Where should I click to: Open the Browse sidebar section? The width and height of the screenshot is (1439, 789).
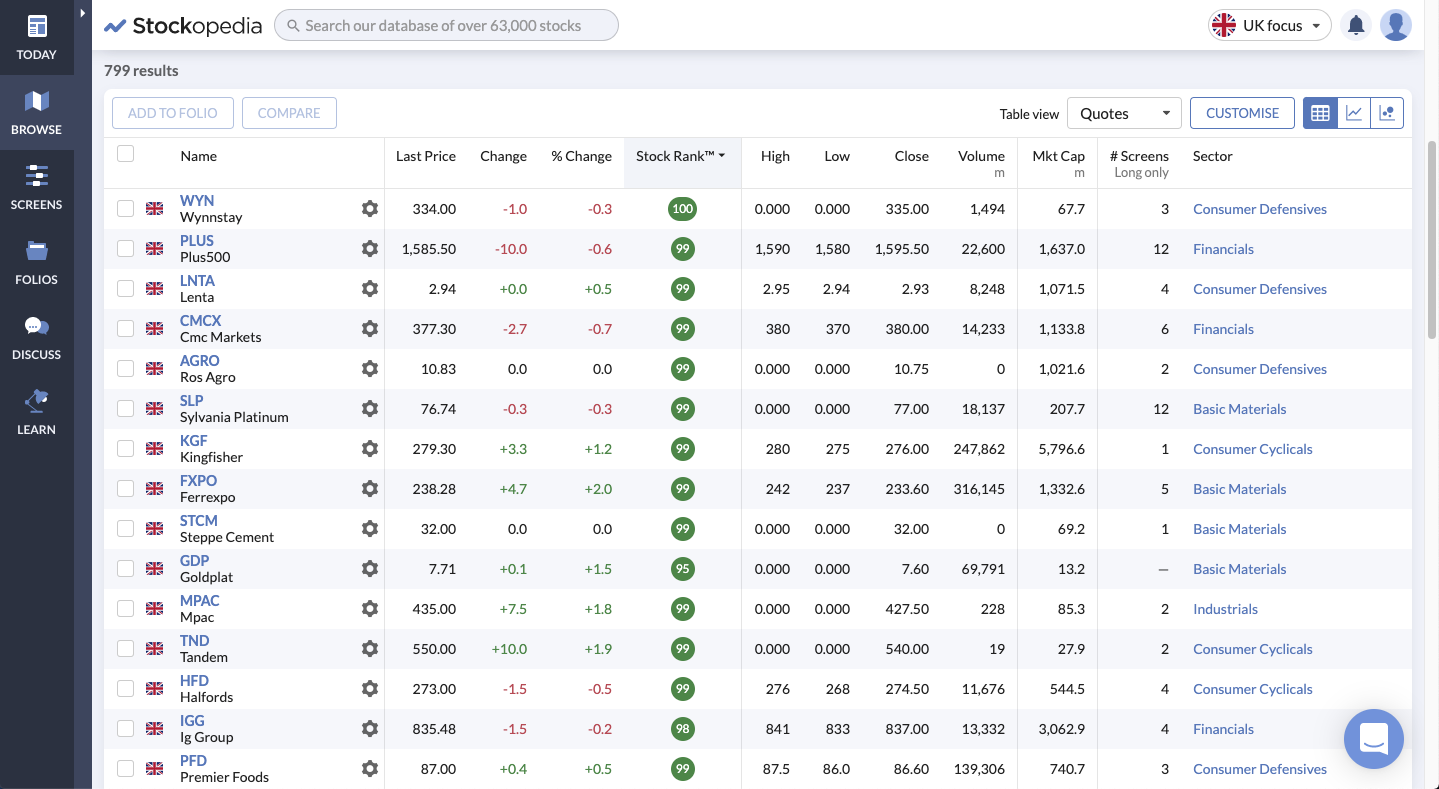pos(37,112)
